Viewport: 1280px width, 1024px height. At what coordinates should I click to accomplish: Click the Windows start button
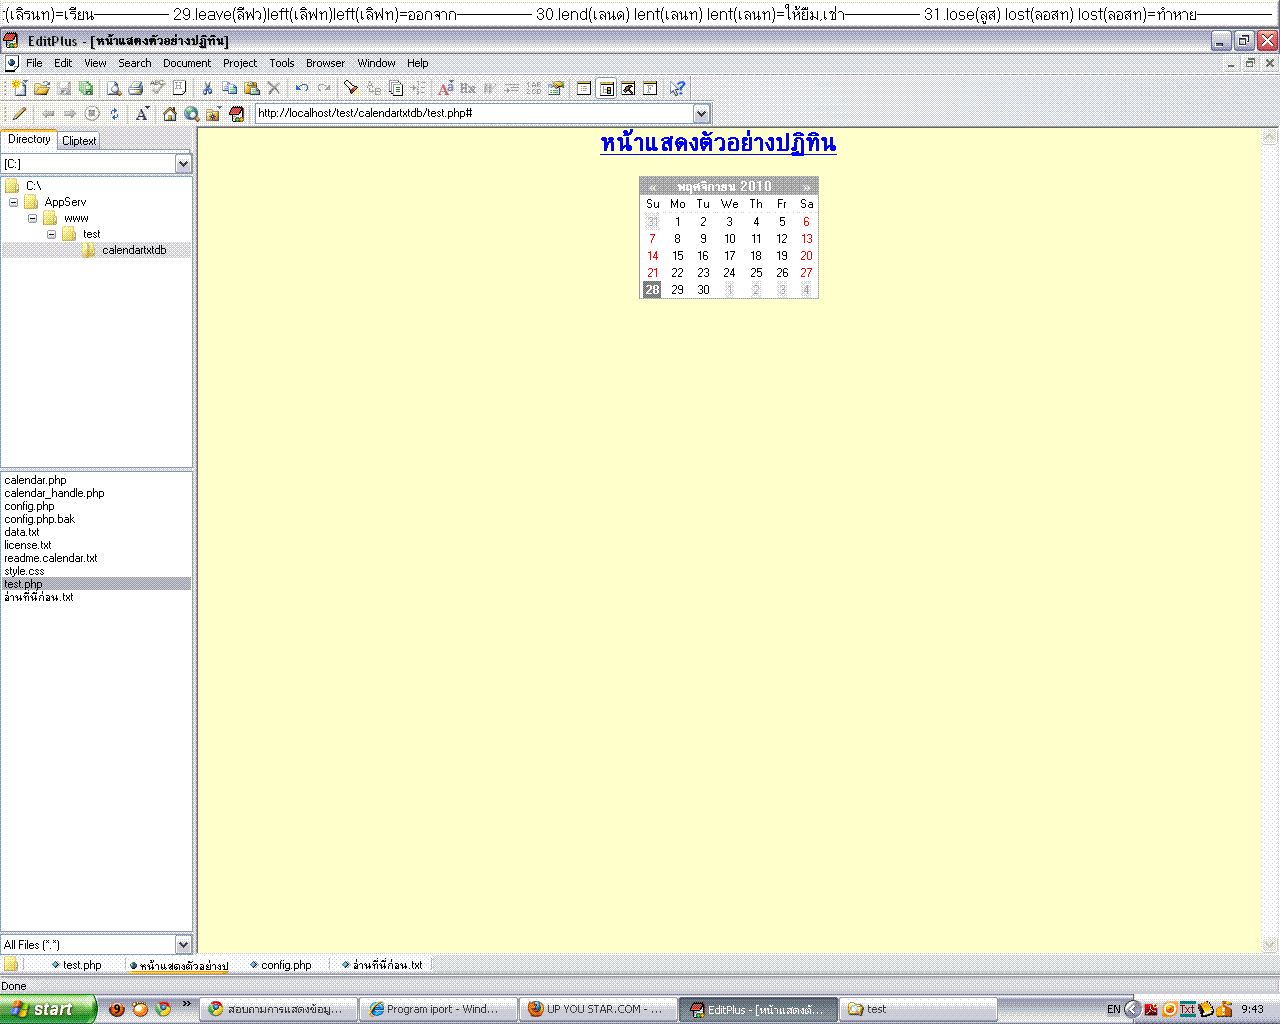[x=48, y=1009]
